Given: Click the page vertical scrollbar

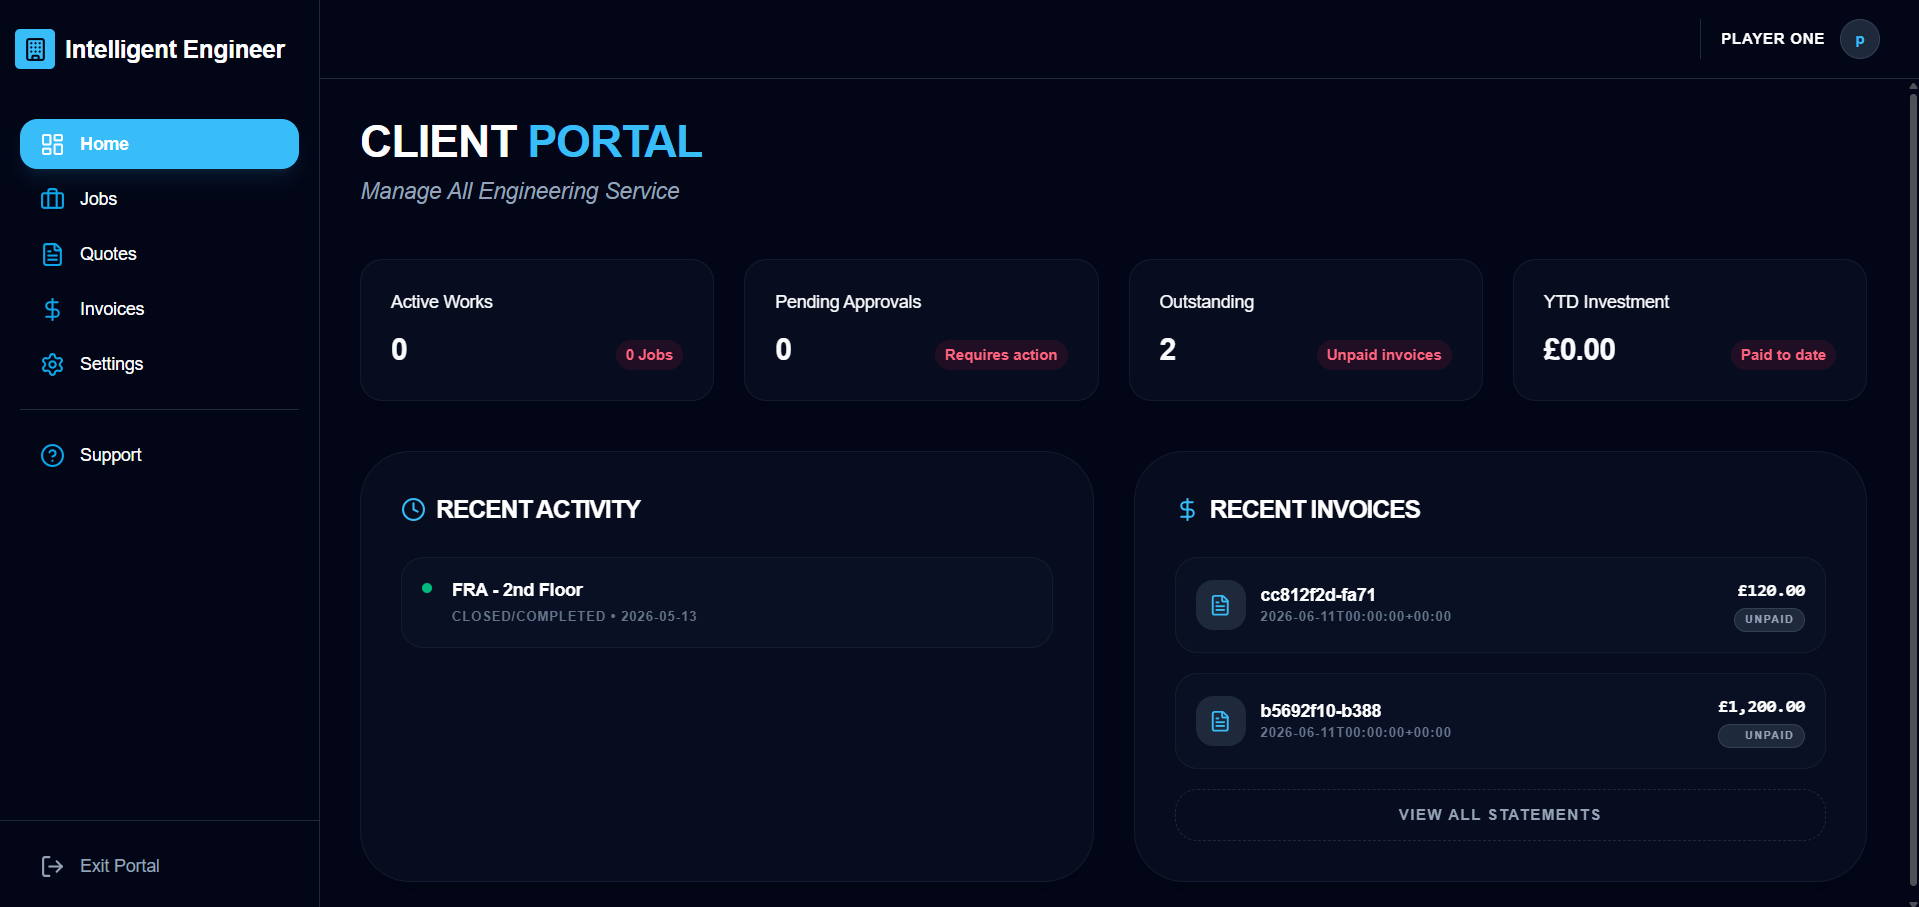Looking at the screenshot, I should tap(1913, 490).
